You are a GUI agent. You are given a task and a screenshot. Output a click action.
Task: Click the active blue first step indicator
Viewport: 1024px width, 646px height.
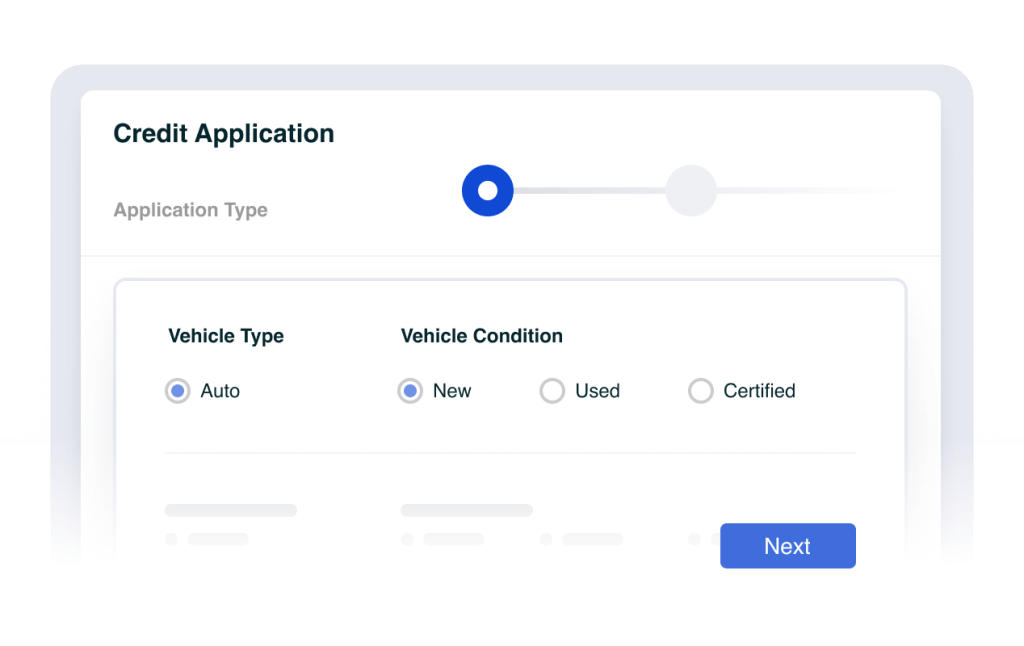pos(487,190)
